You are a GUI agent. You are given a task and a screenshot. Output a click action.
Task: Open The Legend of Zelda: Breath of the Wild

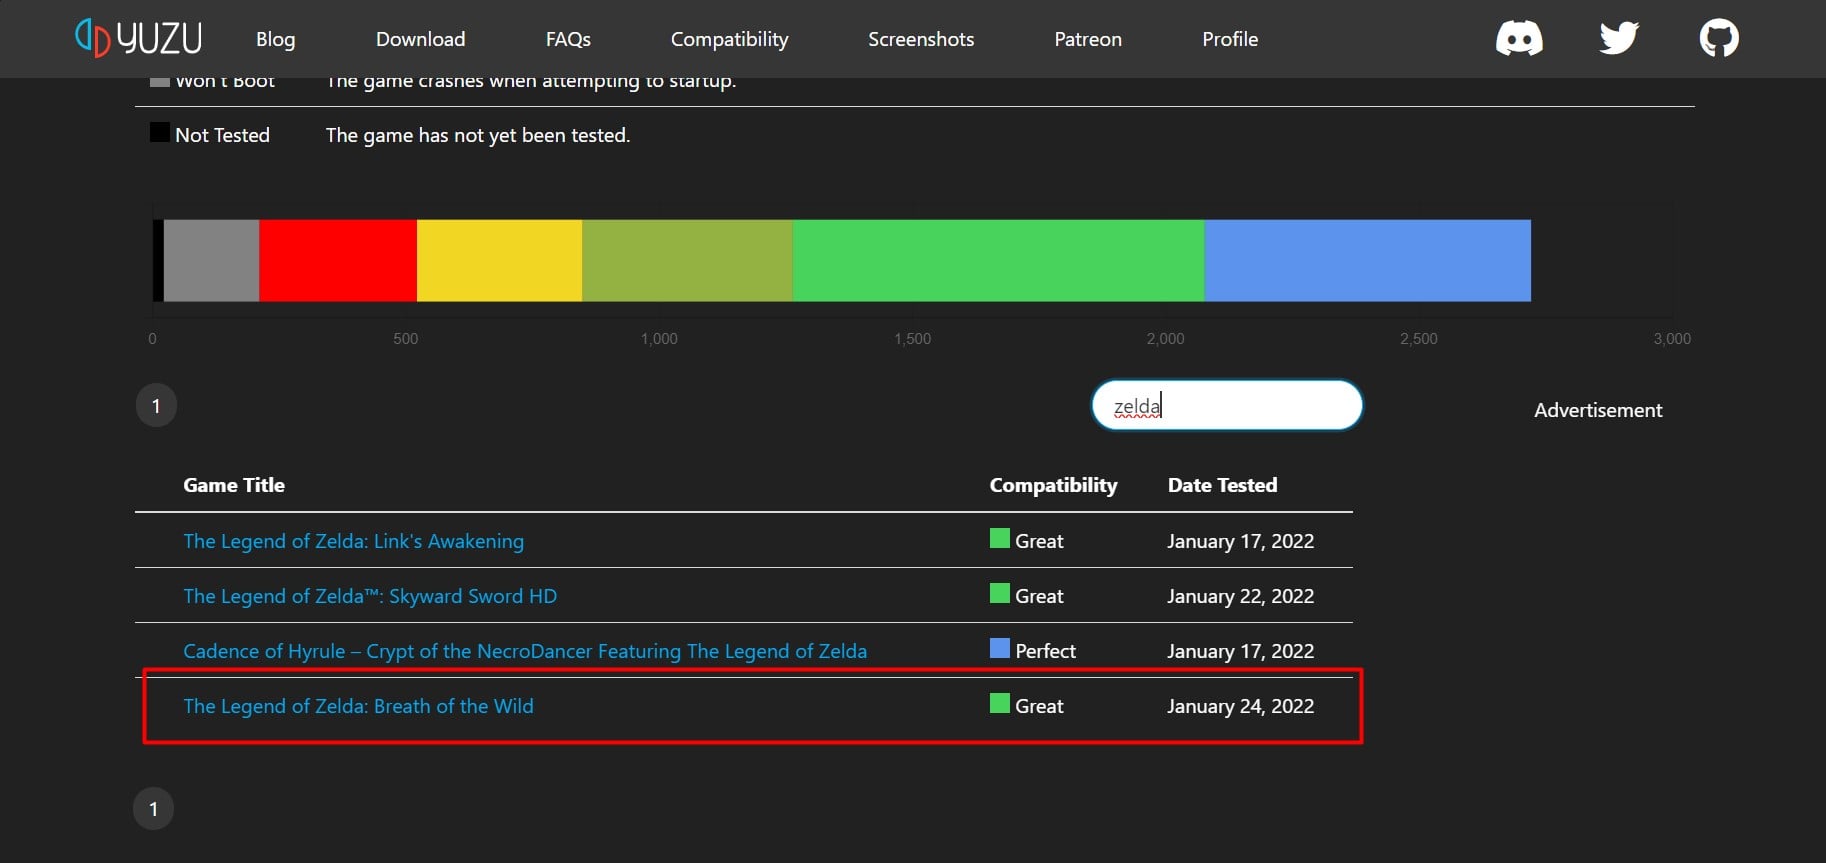tap(358, 706)
